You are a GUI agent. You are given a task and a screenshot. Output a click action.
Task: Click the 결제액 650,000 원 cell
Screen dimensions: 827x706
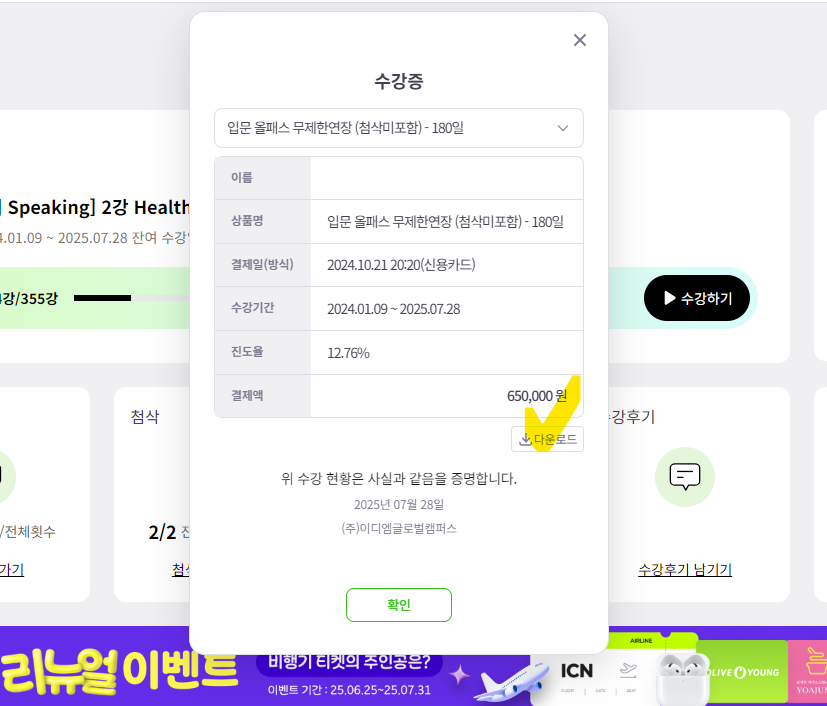447,396
